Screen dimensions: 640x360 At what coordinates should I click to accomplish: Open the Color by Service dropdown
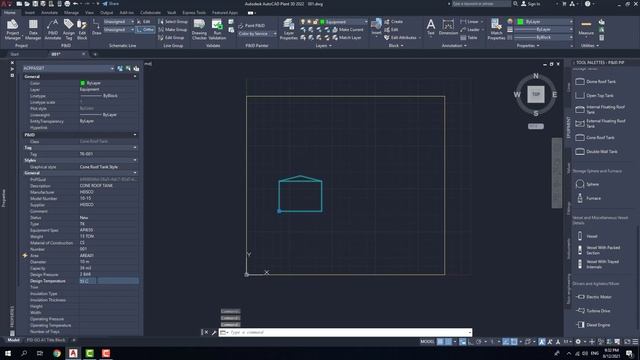click(257, 33)
